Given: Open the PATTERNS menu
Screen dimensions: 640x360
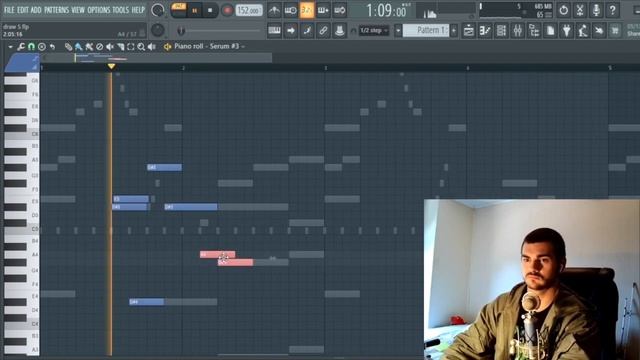Looking at the screenshot, I should pos(57,10).
